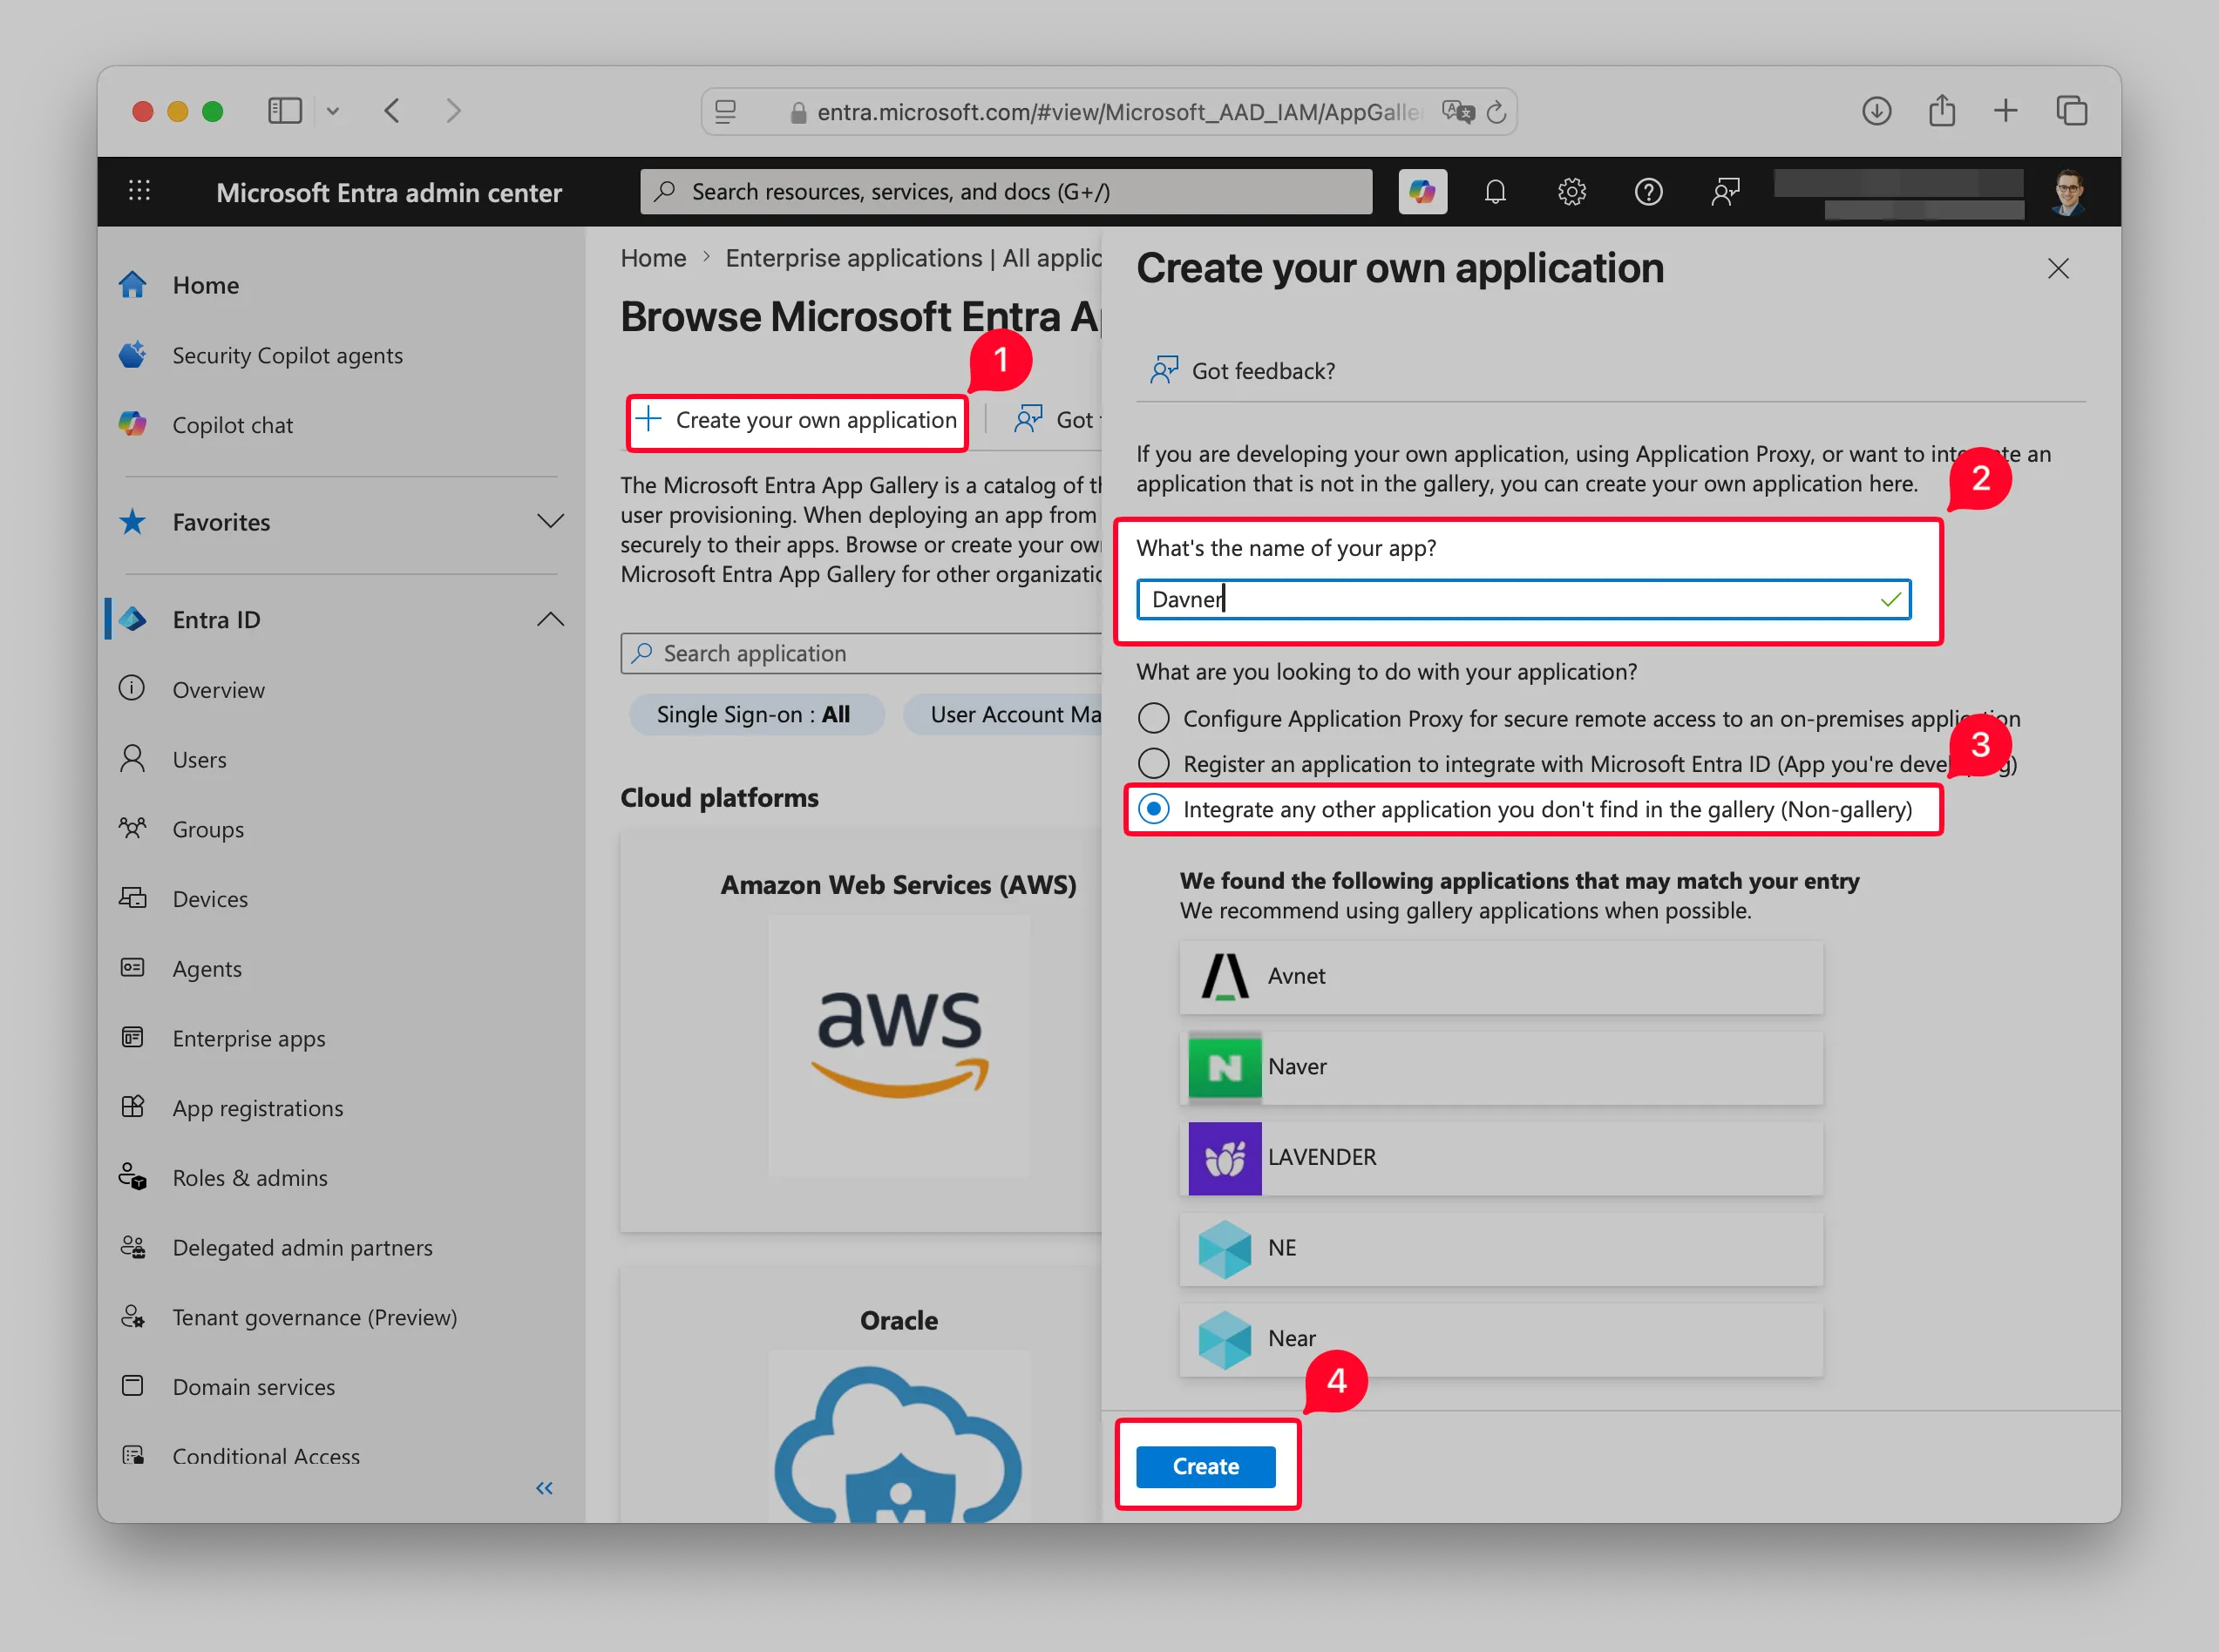The image size is (2219, 1652).
Task: Open Roles & admins in the sidebar
Action: (x=249, y=1177)
